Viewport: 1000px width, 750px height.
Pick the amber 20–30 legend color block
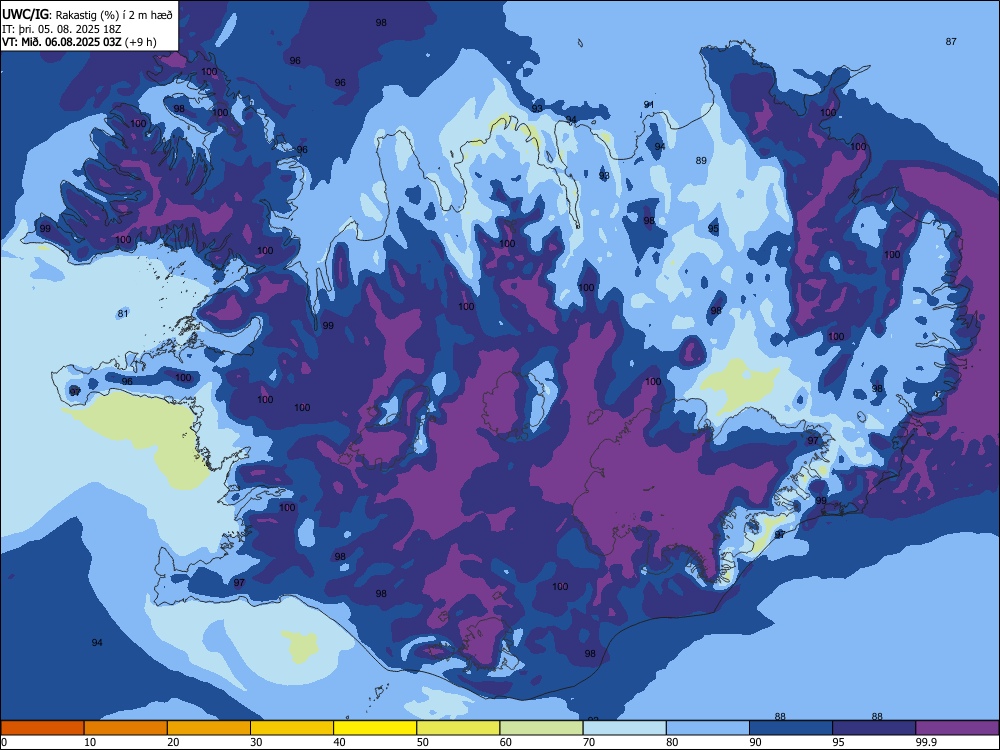[209, 728]
